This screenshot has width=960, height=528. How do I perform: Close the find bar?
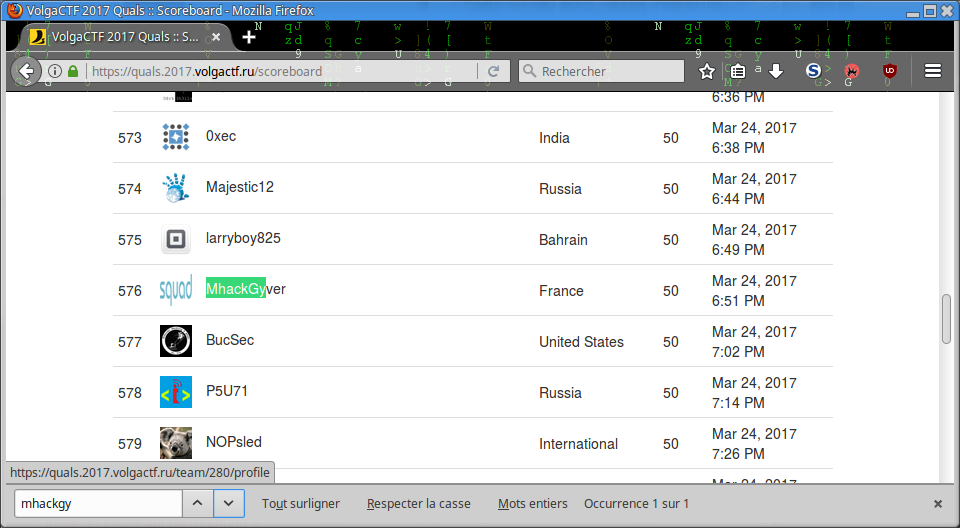click(x=937, y=503)
